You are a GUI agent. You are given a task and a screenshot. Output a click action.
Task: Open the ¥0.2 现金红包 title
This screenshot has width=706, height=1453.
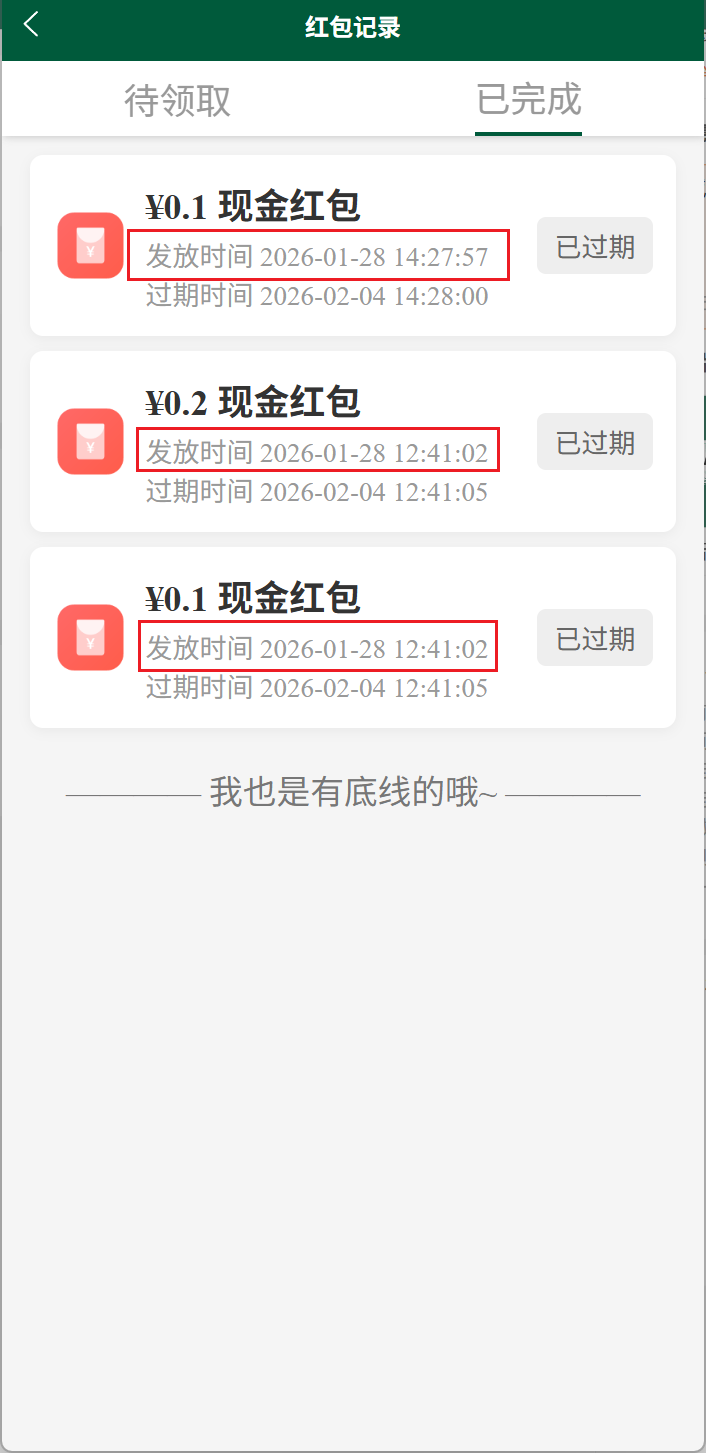253,403
